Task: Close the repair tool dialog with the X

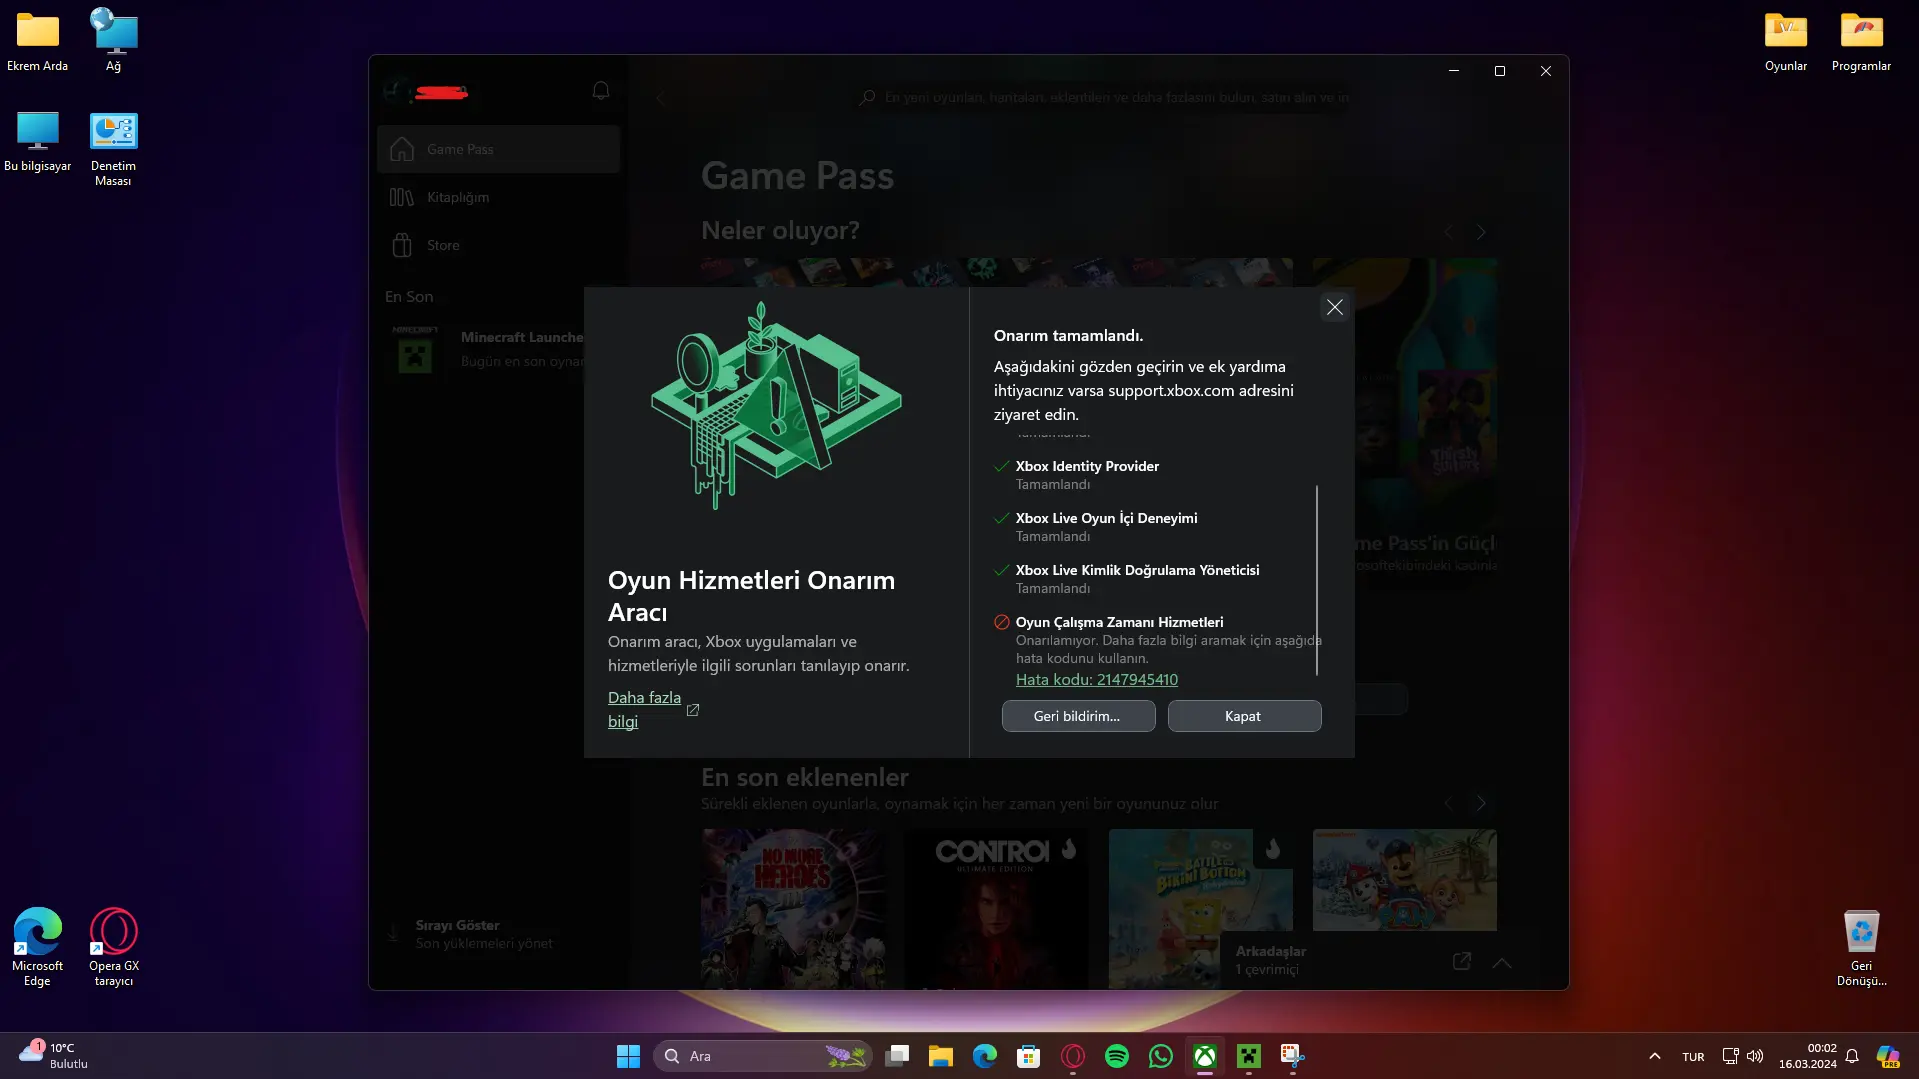Action: pos(1334,307)
